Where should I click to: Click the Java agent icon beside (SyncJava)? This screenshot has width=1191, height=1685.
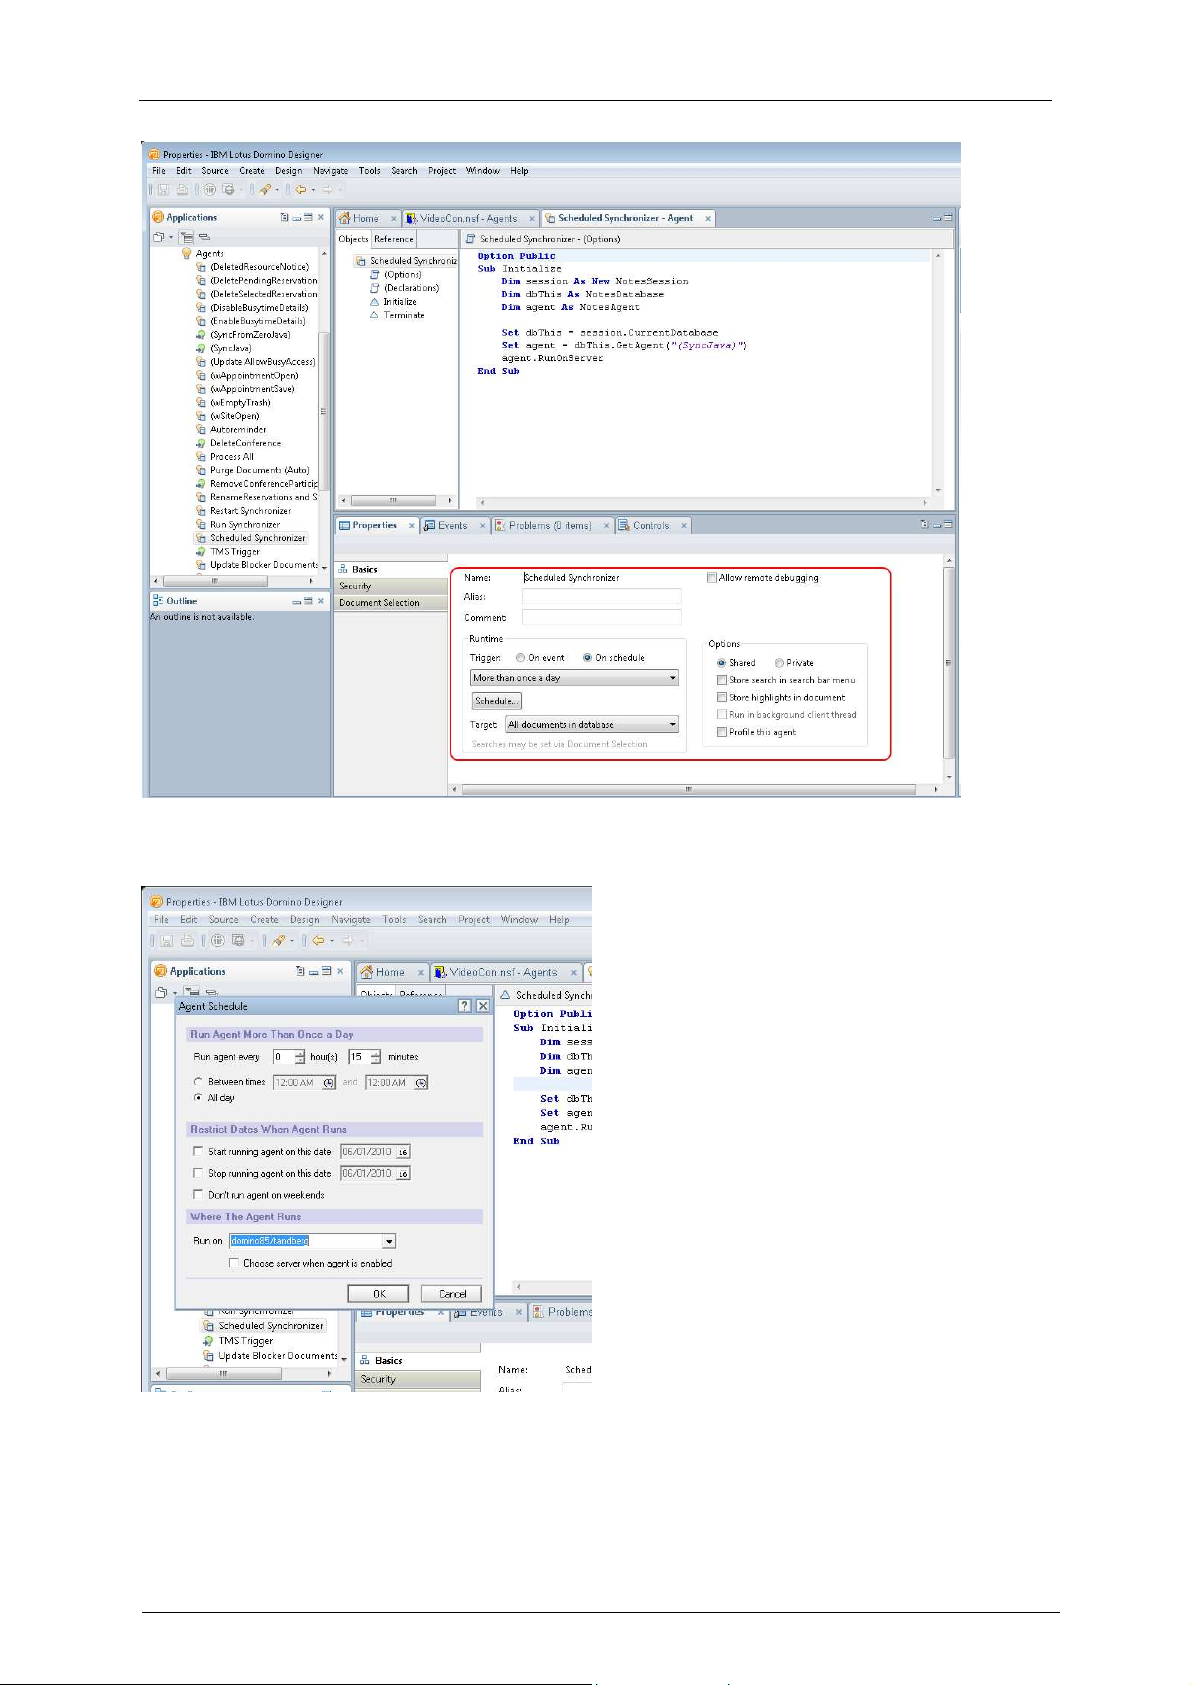click(x=201, y=348)
